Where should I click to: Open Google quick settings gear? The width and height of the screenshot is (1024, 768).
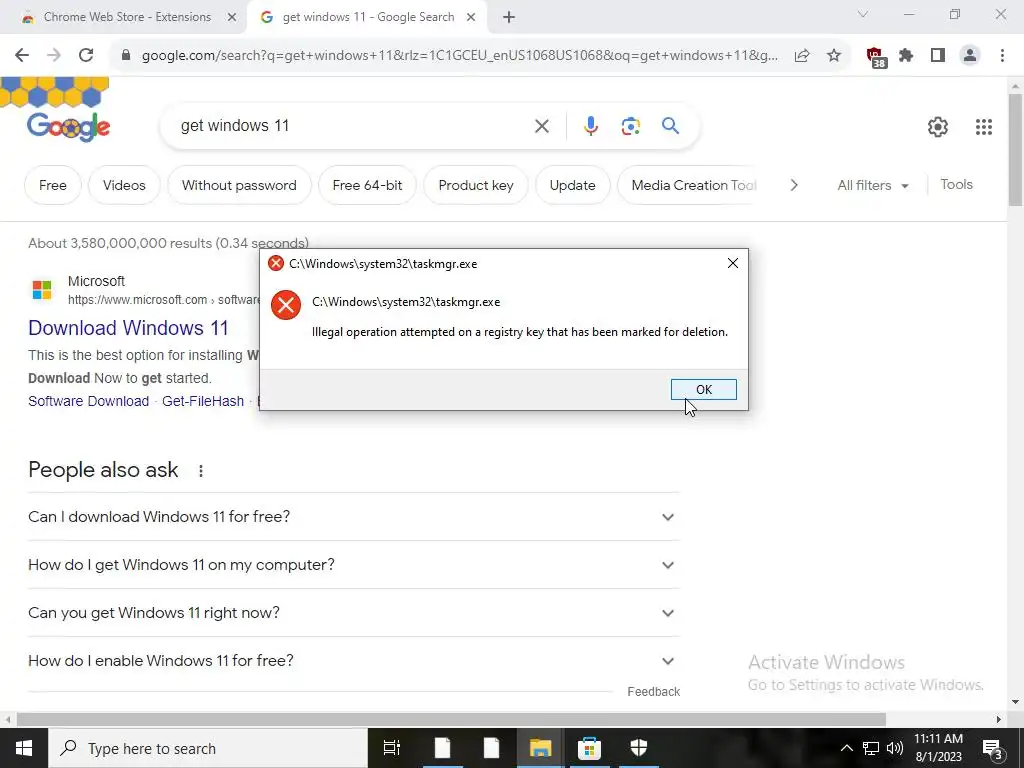938,127
